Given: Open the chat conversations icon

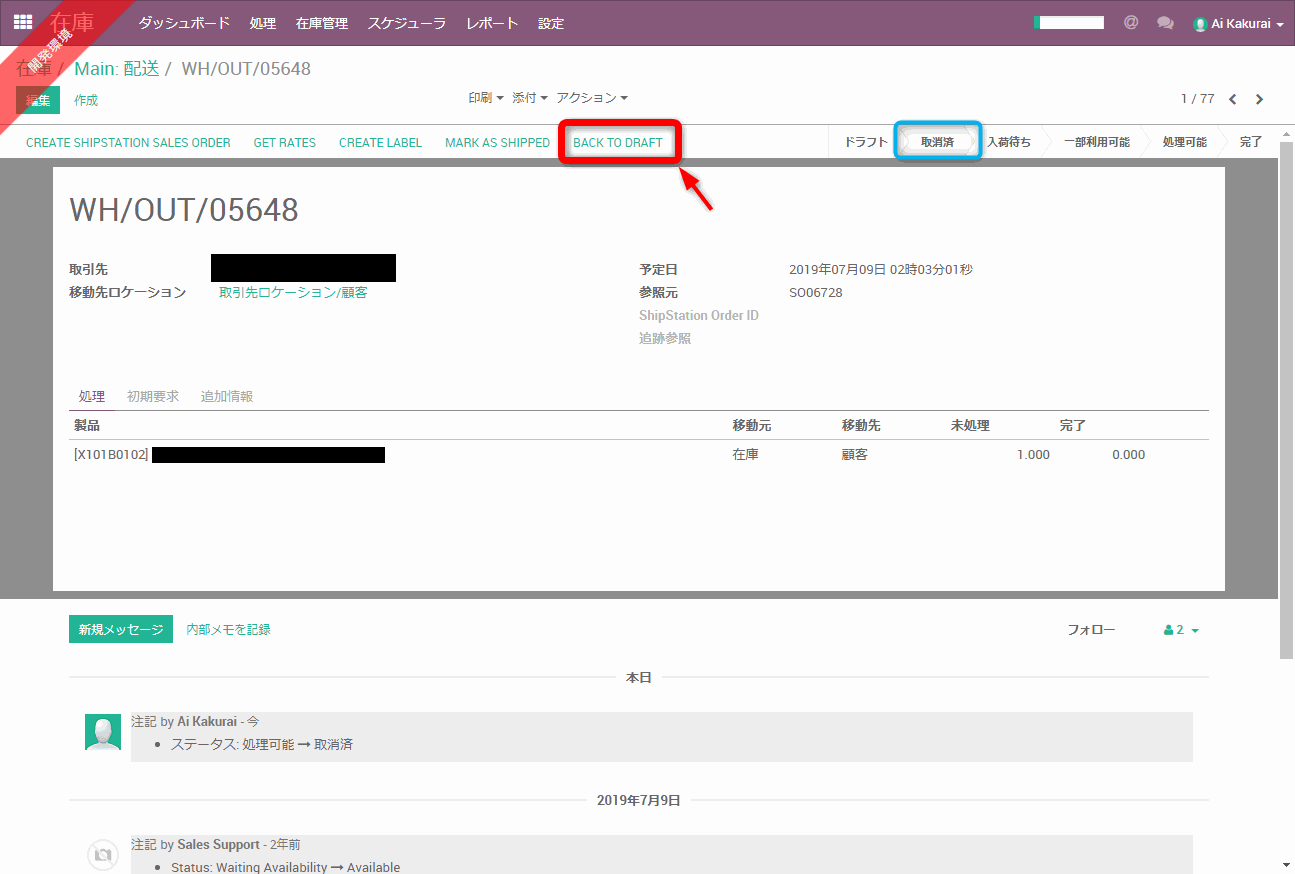Looking at the screenshot, I should coord(1165,22).
